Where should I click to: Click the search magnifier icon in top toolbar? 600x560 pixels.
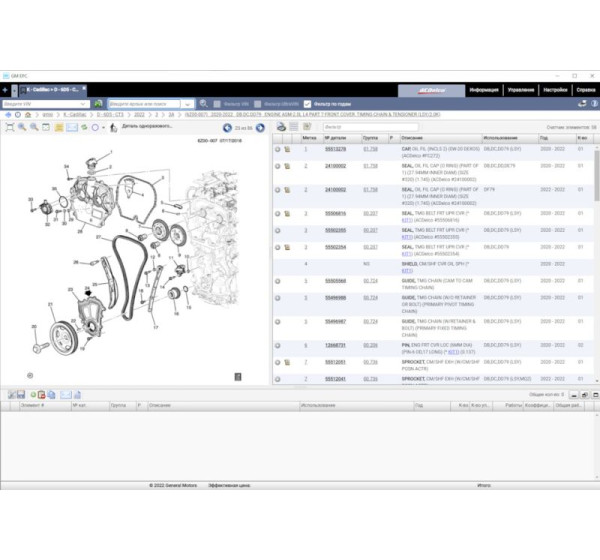coord(203,103)
